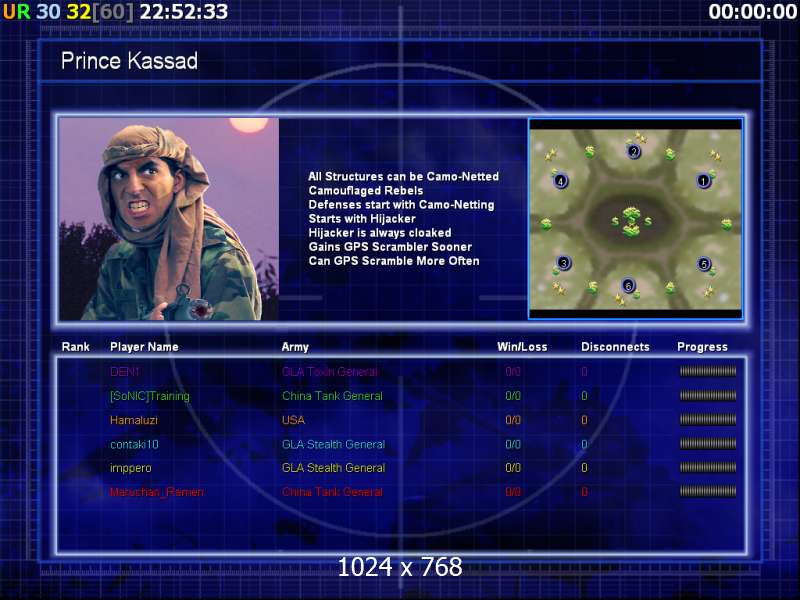Screen dimensions: 800x600
Task: Click start position 5 on the minimap
Action: [x=704, y=264]
